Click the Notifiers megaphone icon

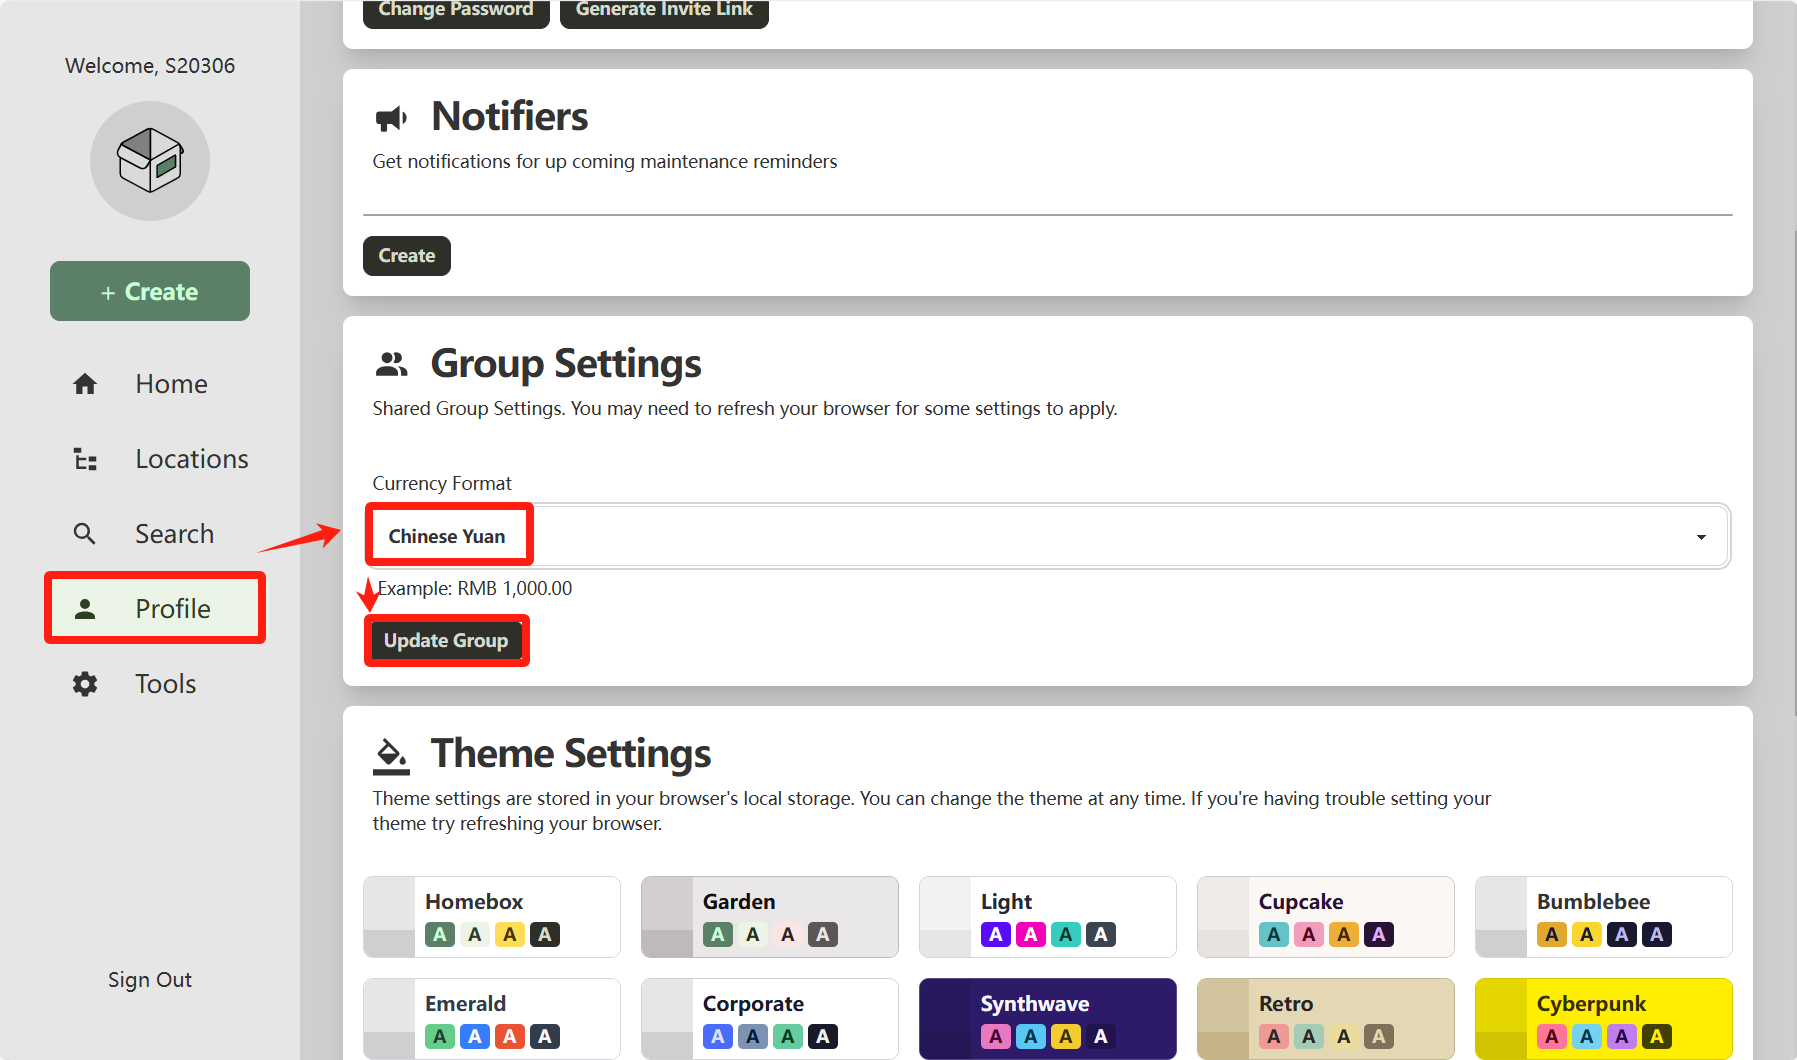(391, 118)
